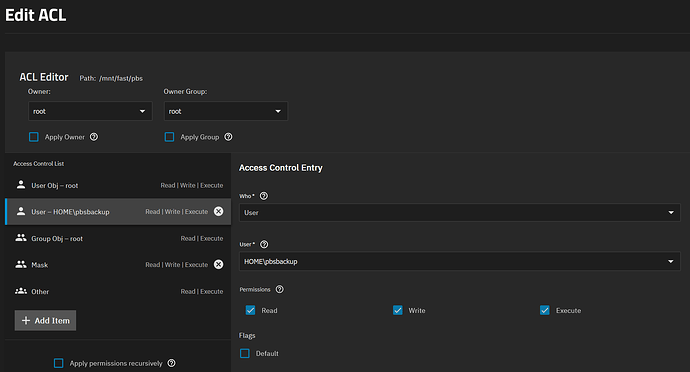Select the Group Obj – root entry
The height and width of the screenshot is (372, 690).
pyautogui.click(x=118, y=238)
